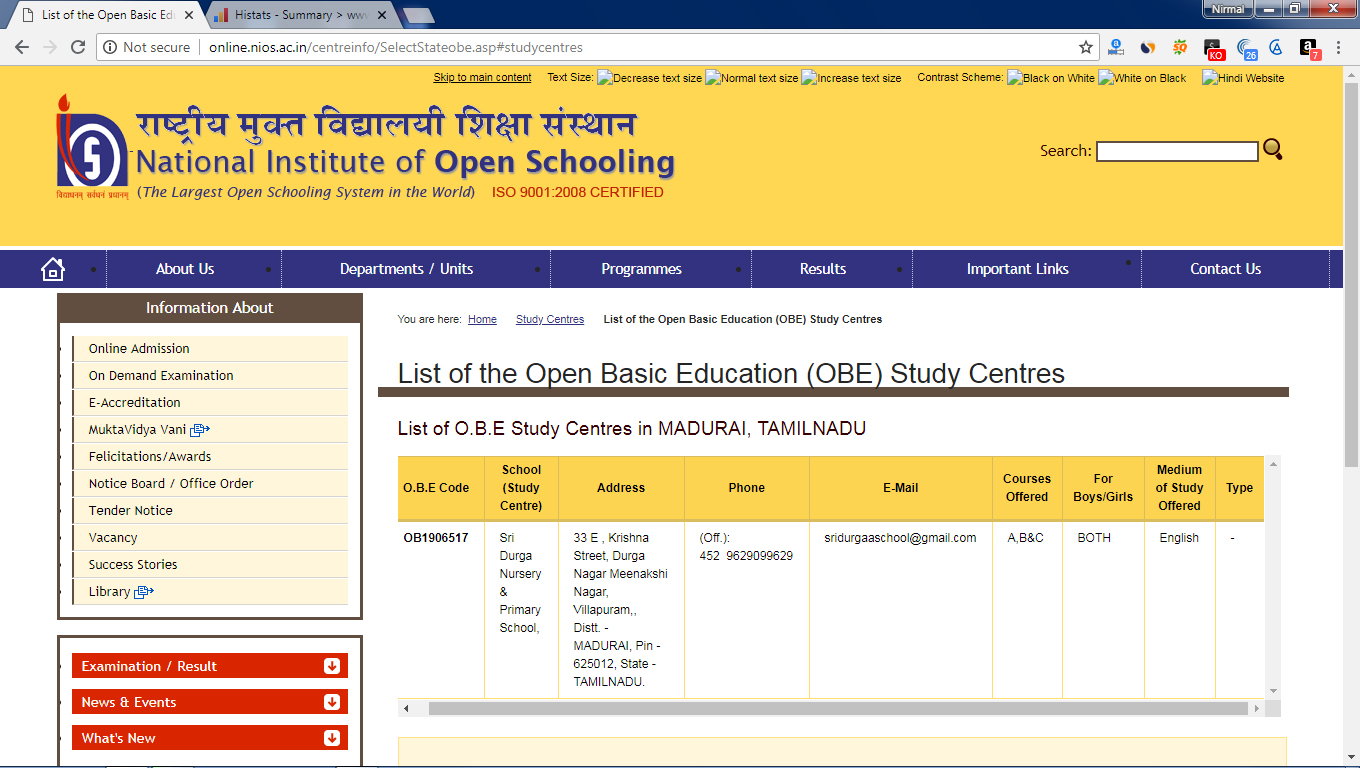Click external link icon beside Library
Image resolution: width=1360 pixels, height=768 pixels.
tap(143, 592)
